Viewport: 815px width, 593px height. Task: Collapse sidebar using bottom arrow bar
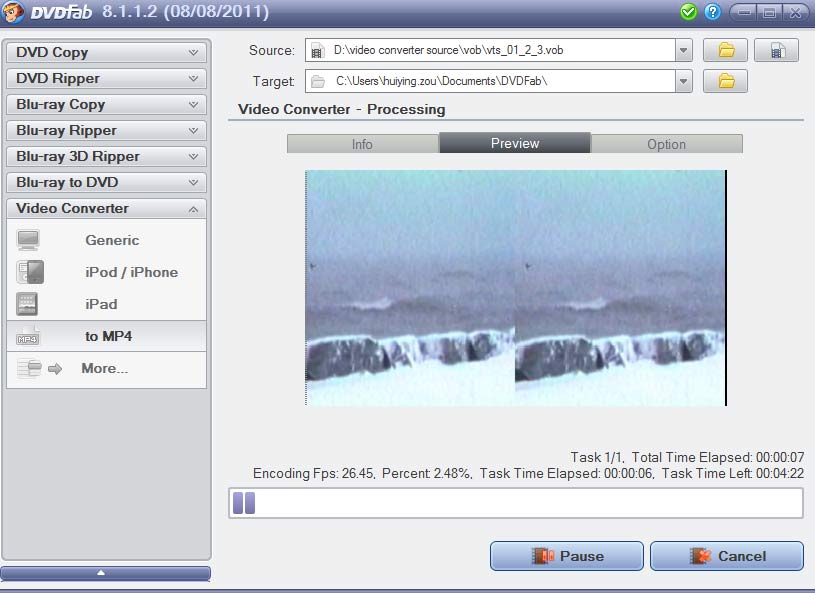click(106, 573)
